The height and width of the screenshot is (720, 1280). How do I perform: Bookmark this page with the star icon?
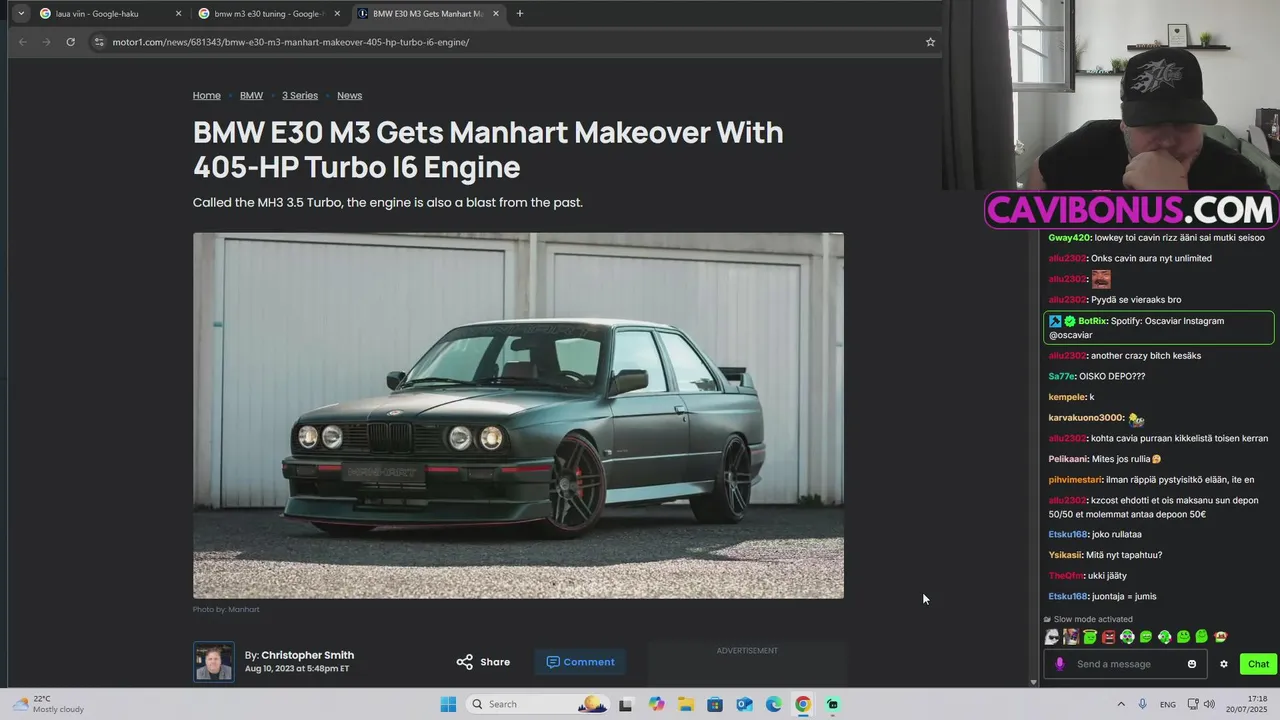[930, 42]
